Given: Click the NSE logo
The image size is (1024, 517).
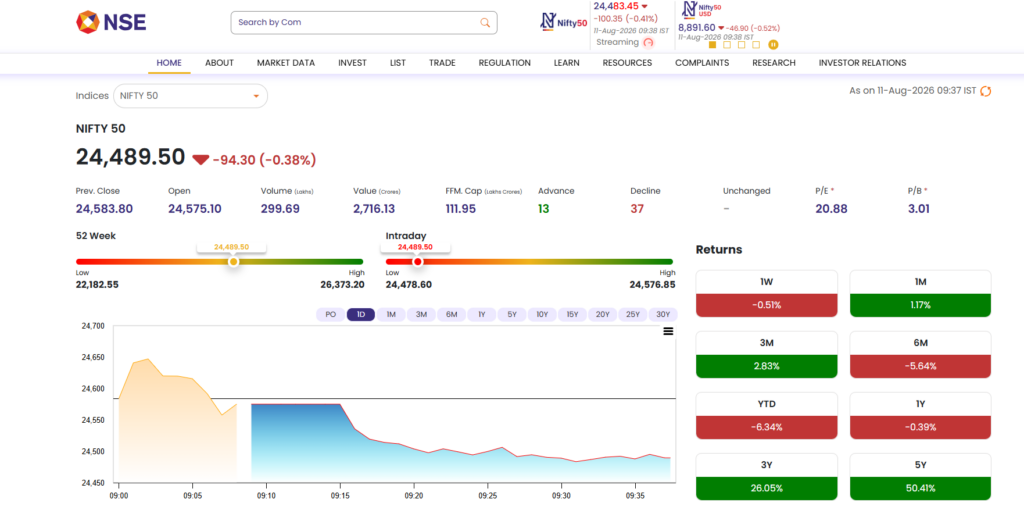Looking at the screenshot, I should tap(111, 22).
